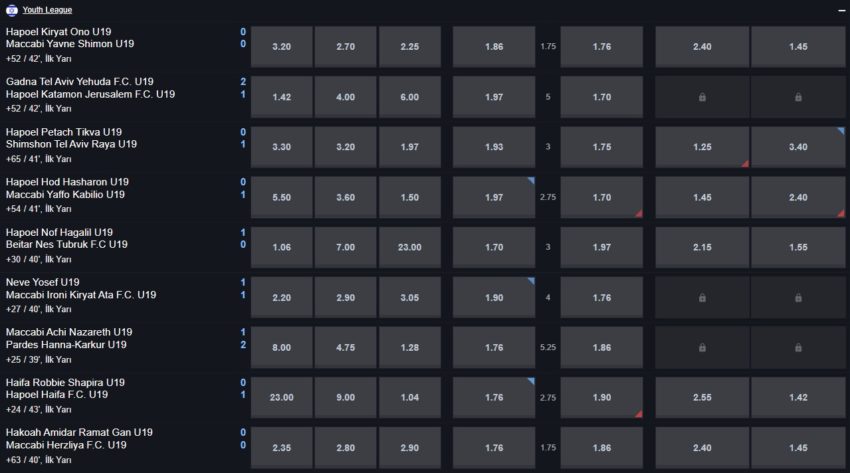
Task: Select 23.00 odds in Haifa Robbie Shapira row
Action: [281, 397]
